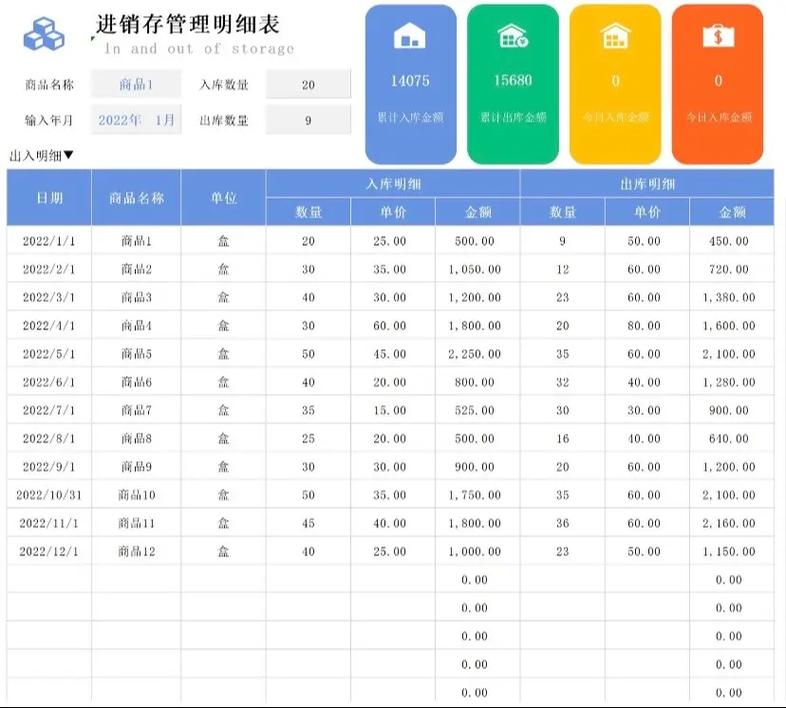Click 入库 amount 1,000.00 for 商品12
The height and width of the screenshot is (708, 786).
pyautogui.click(x=478, y=551)
